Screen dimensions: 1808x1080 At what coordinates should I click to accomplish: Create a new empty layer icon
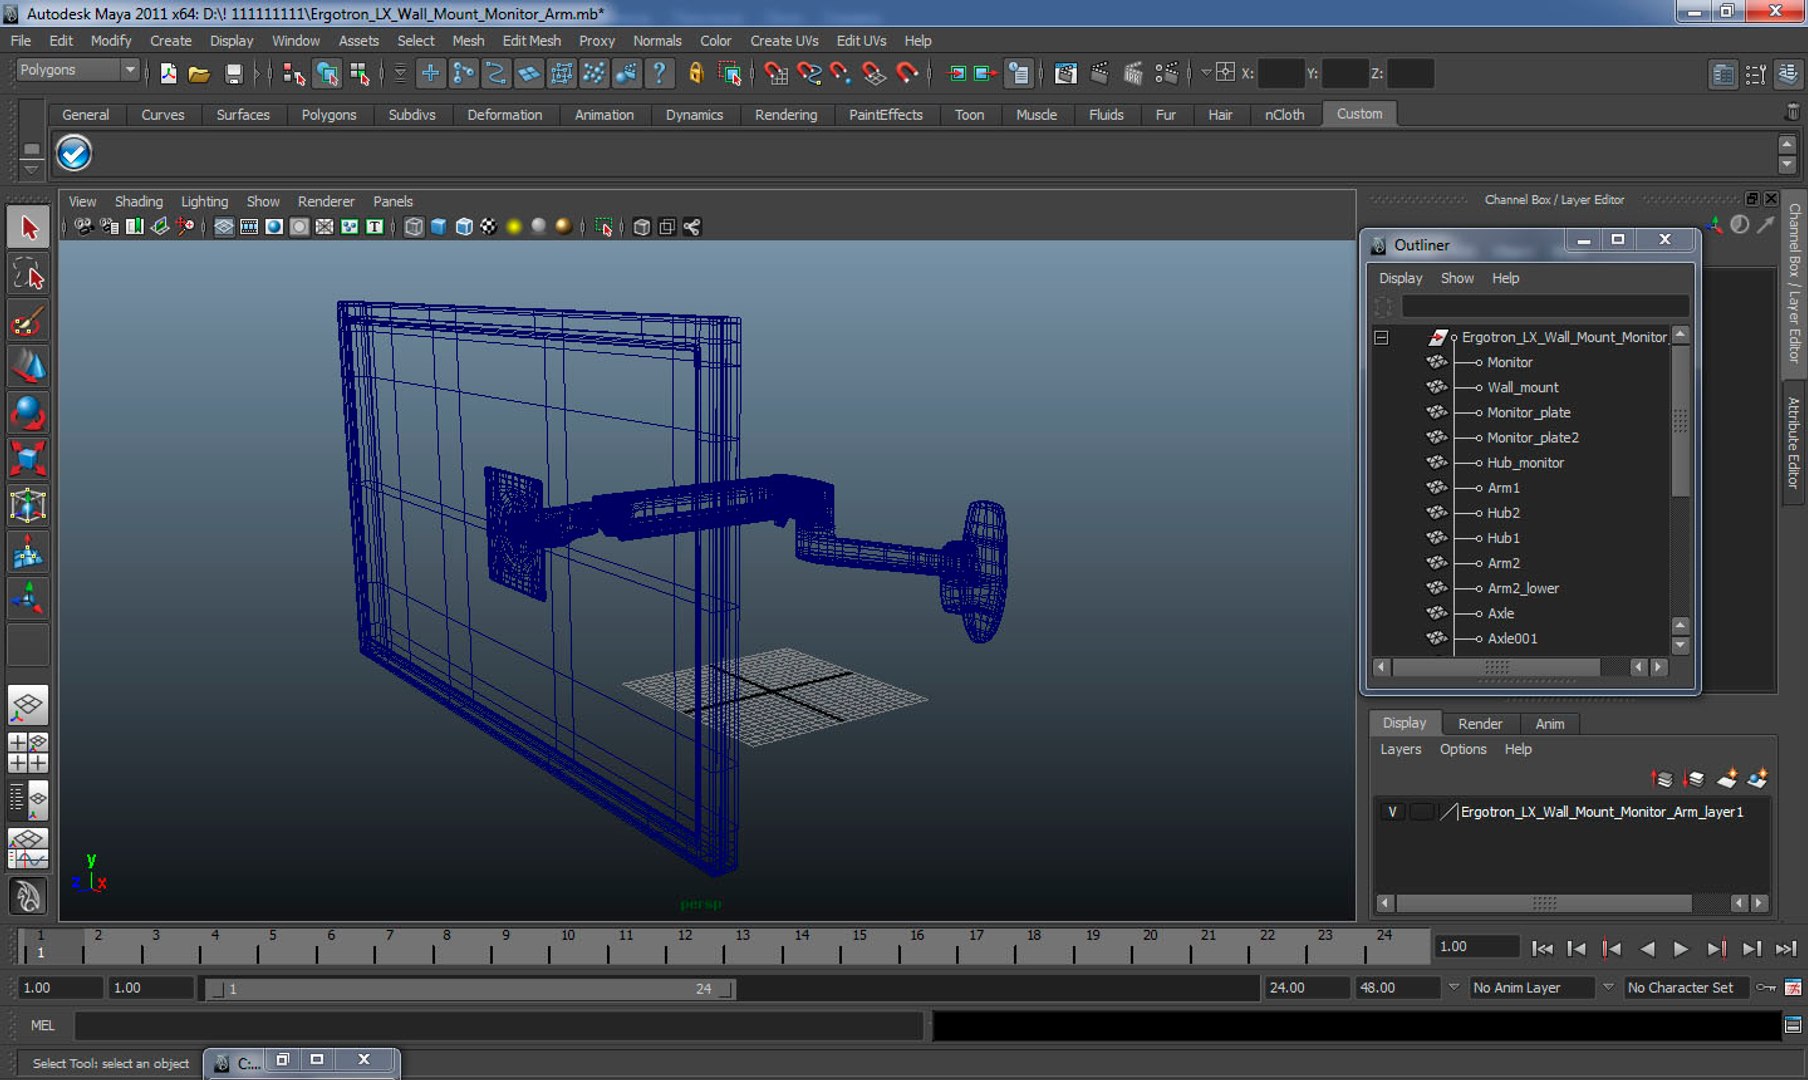1727,778
